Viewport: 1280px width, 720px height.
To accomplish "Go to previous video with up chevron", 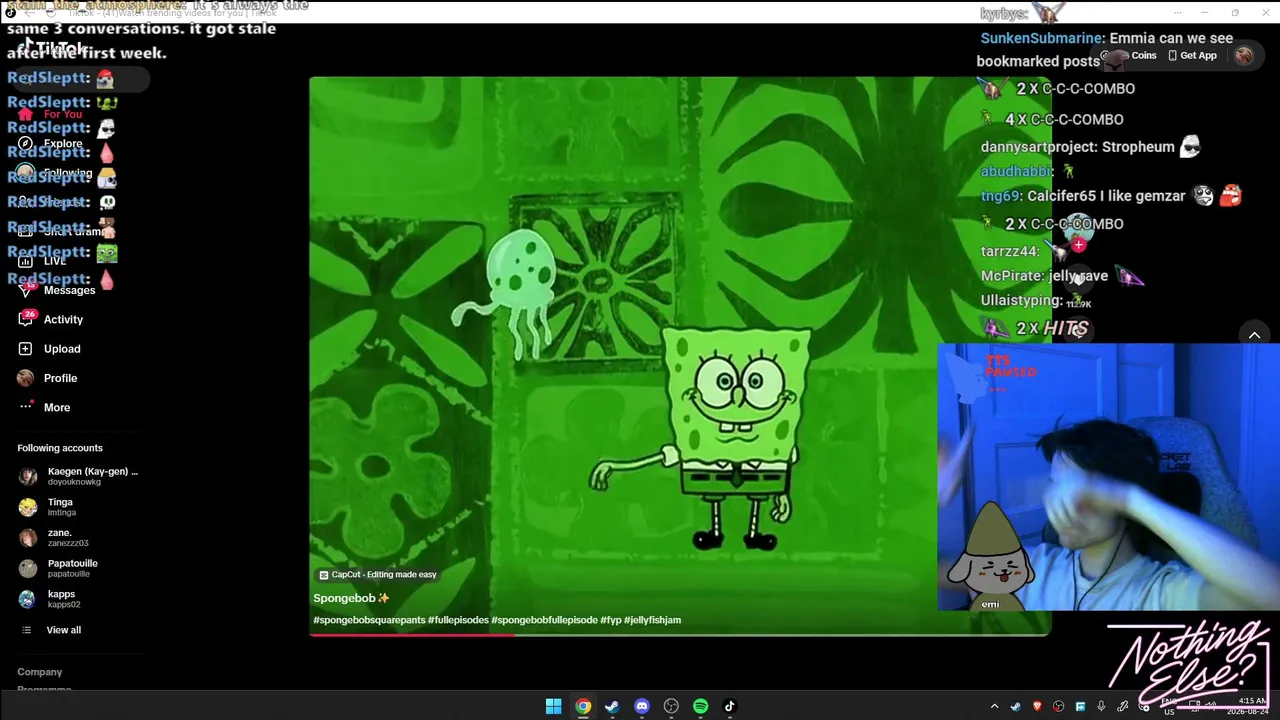I will [1254, 335].
